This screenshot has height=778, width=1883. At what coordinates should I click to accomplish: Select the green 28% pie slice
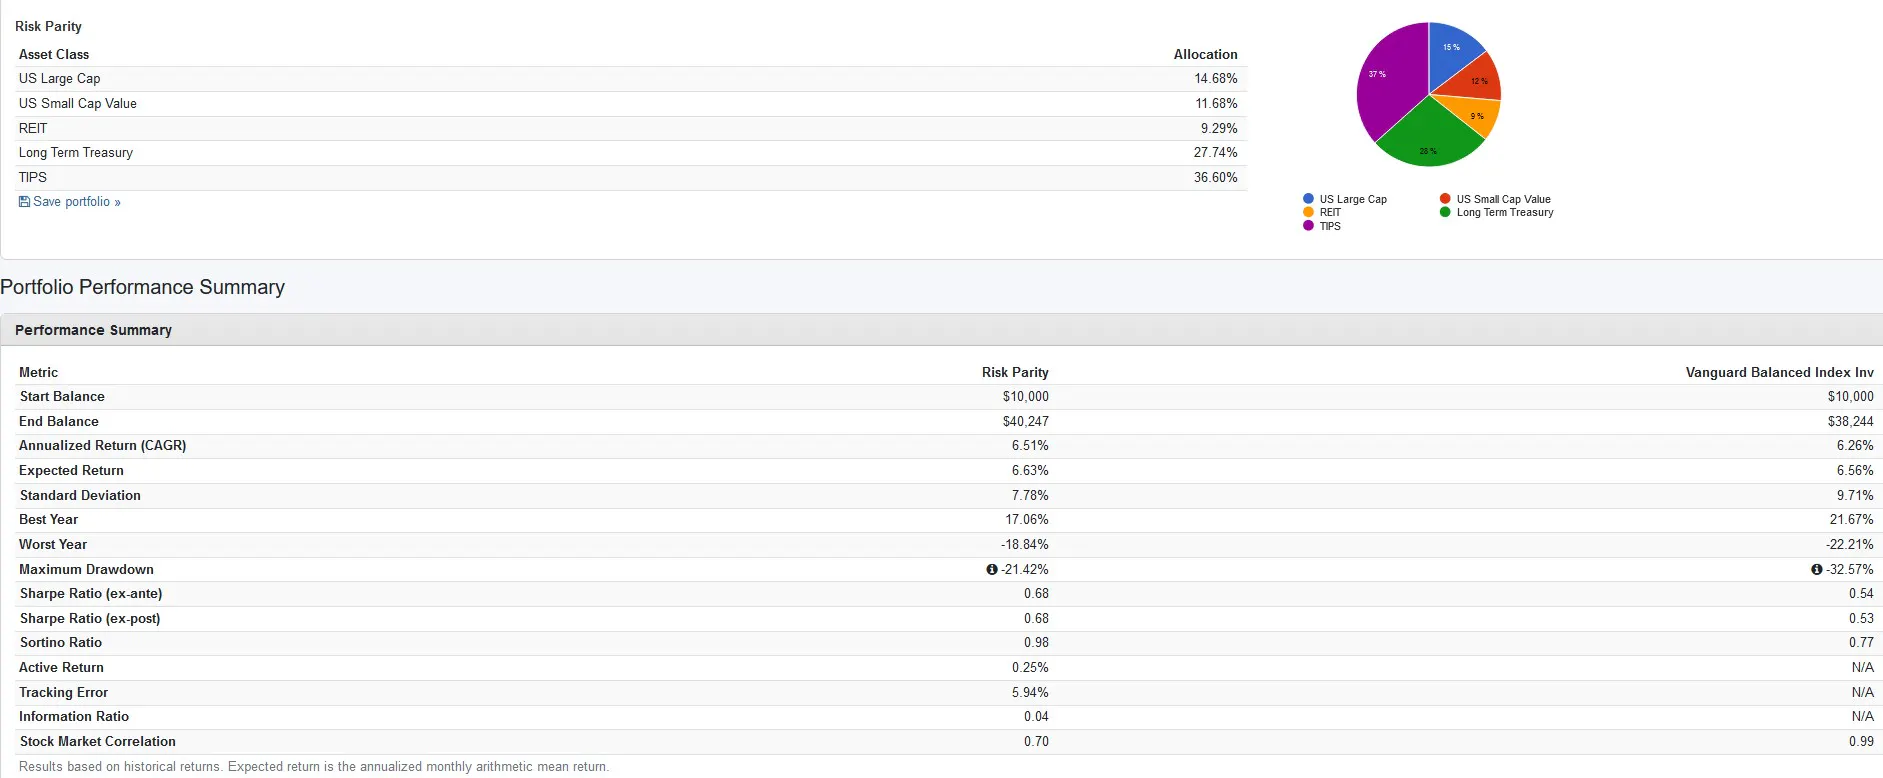click(x=1428, y=140)
